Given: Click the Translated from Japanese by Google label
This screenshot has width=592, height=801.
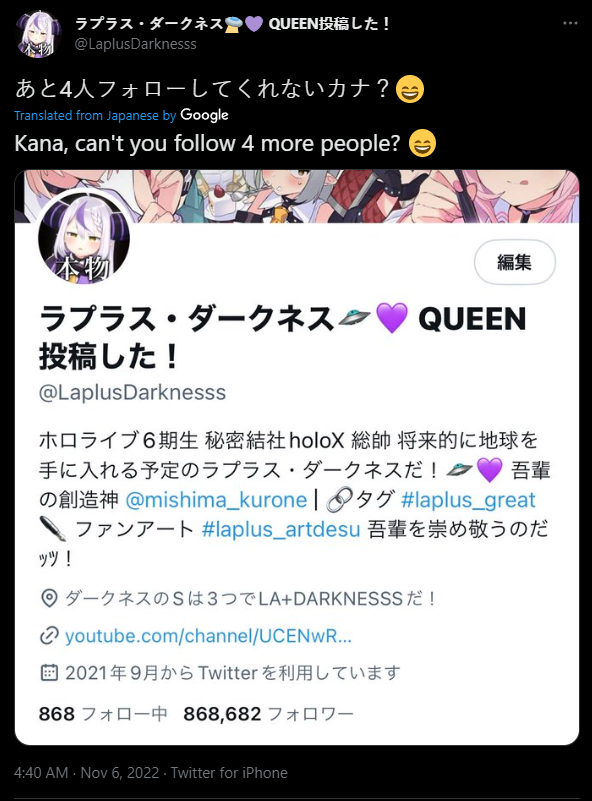Looking at the screenshot, I should coord(121,115).
